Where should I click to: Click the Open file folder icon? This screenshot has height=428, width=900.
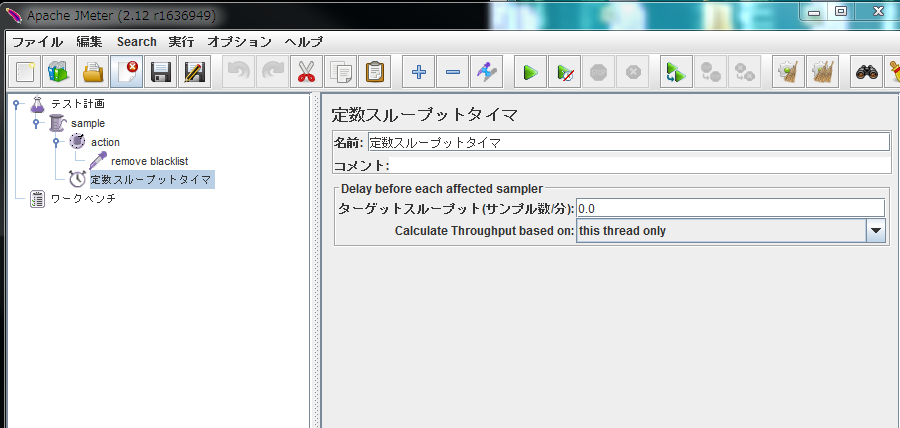92,72
